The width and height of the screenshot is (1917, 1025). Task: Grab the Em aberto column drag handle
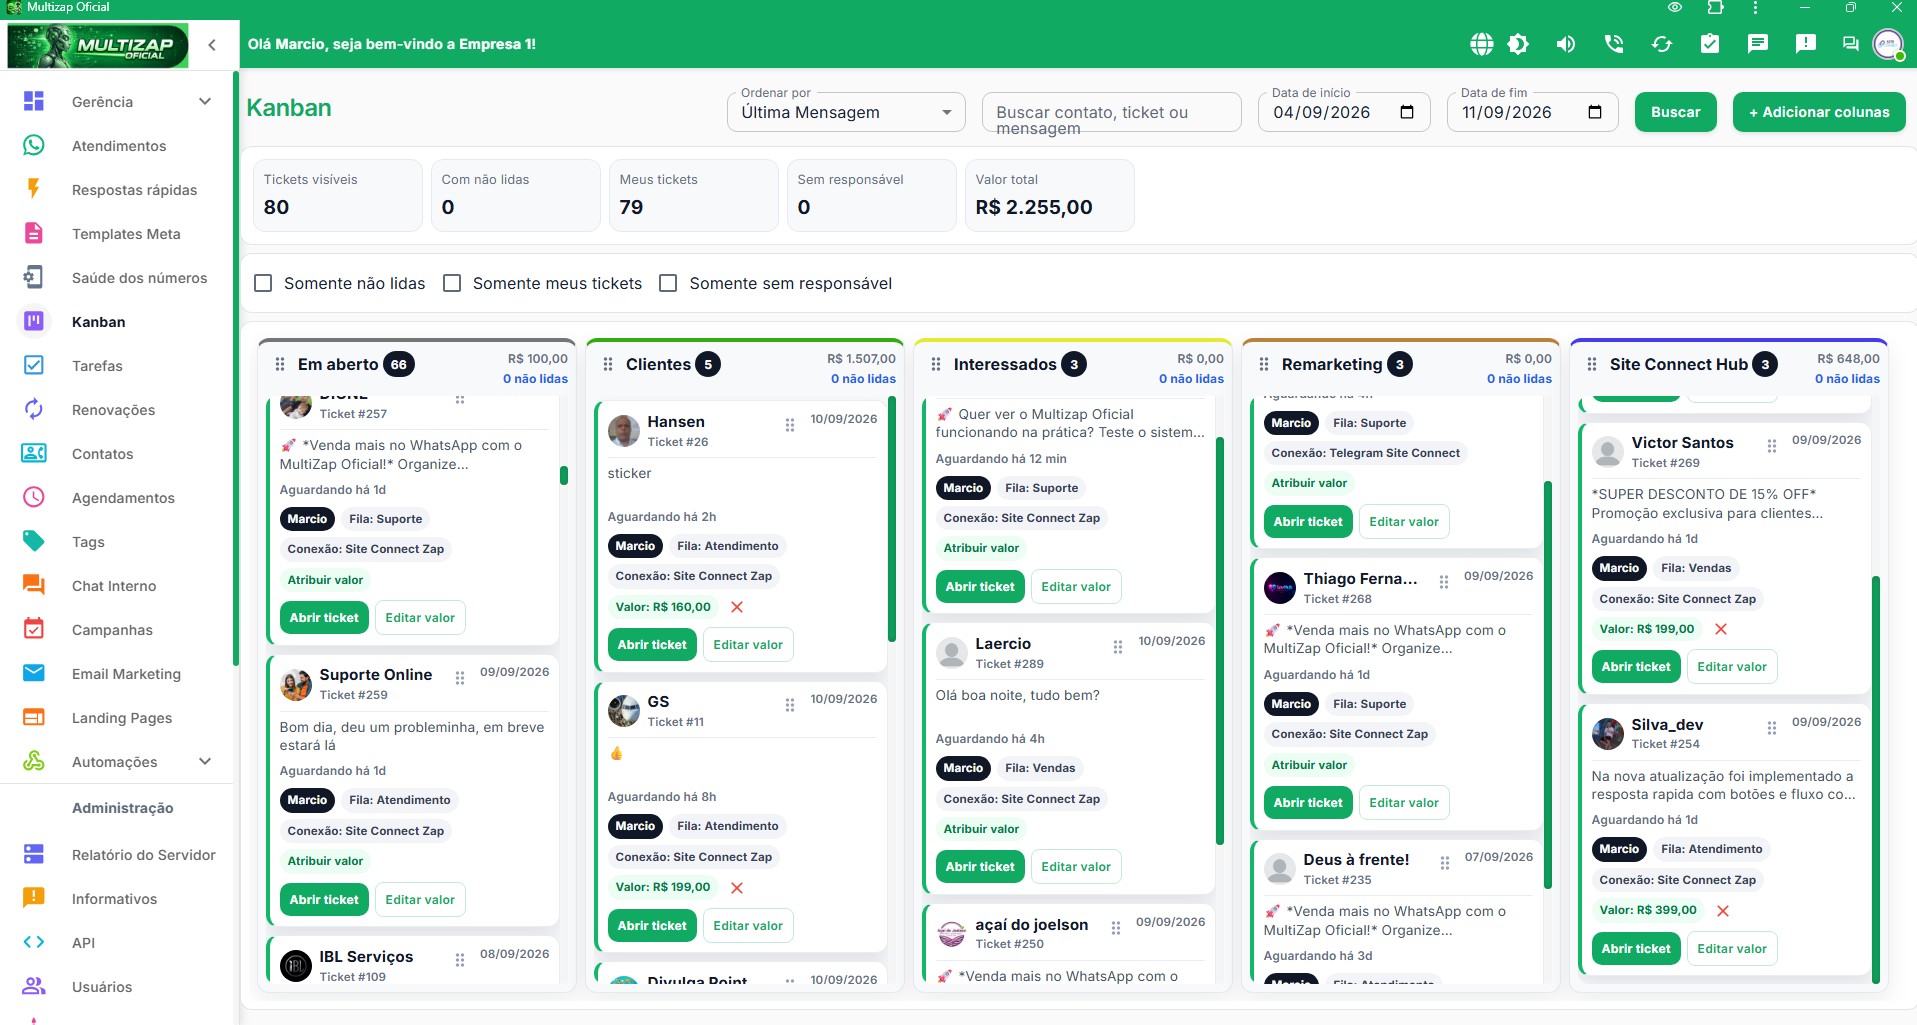click(x=280, y=364)
